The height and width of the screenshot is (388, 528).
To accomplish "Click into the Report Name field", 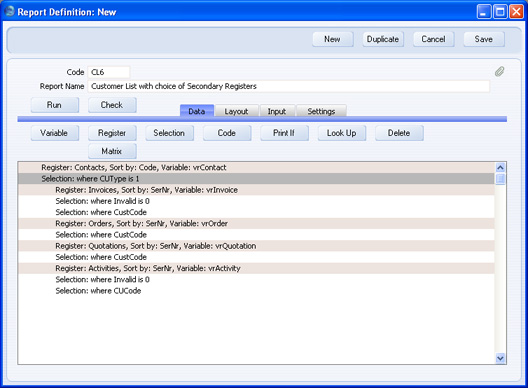I will click(x=289, y=86).
